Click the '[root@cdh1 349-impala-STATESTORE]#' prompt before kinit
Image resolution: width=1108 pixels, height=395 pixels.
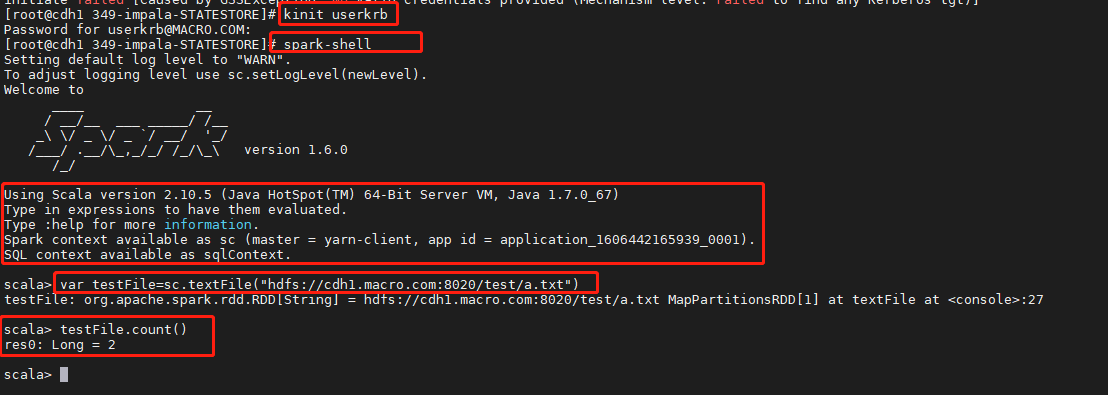coord(140,14)
